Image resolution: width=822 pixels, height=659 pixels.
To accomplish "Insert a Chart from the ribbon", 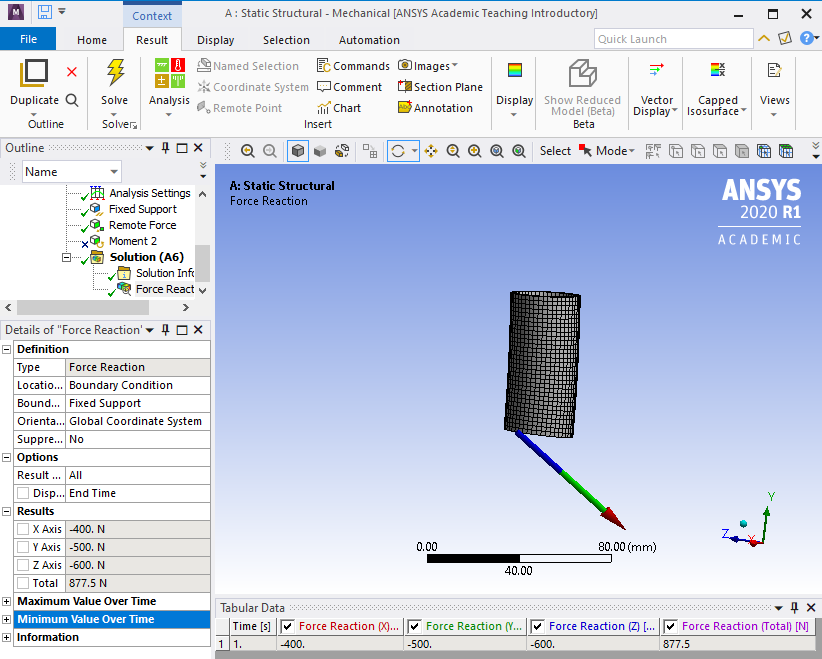I will coord(338,108).
